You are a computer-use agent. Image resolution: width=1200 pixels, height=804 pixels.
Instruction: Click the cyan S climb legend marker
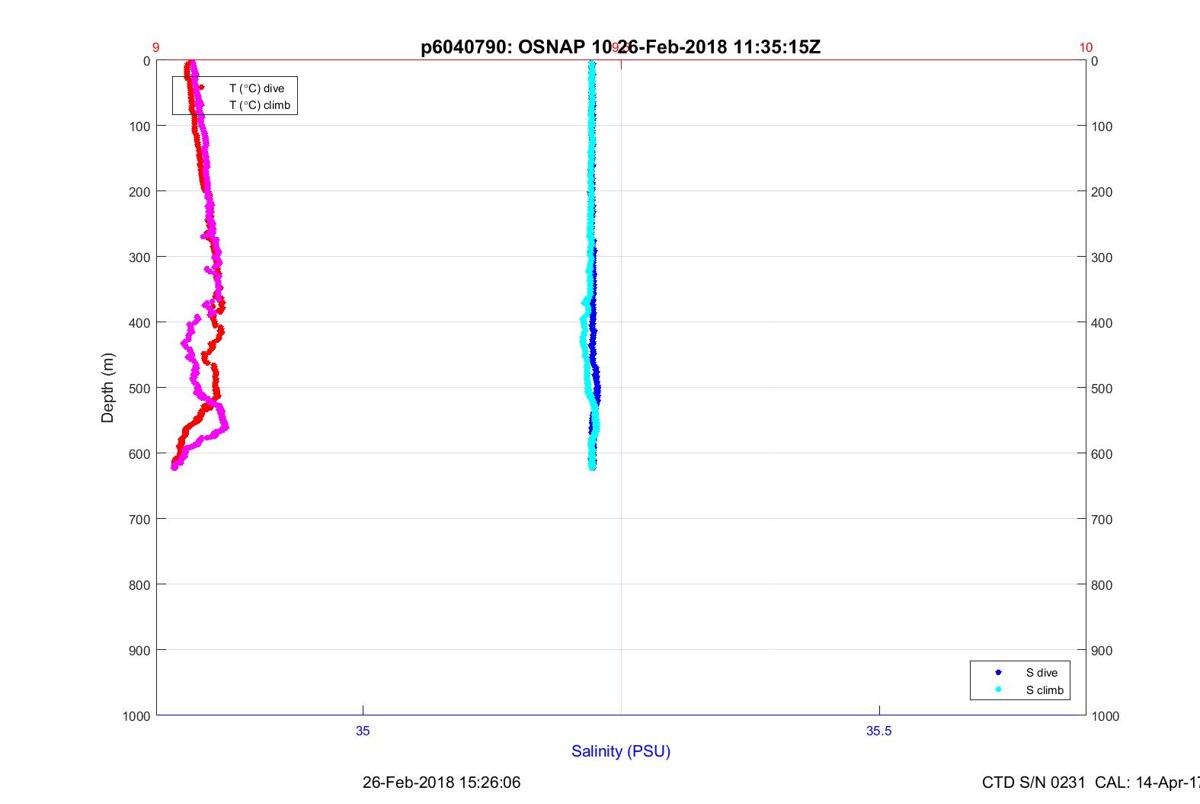coord(998,691)
